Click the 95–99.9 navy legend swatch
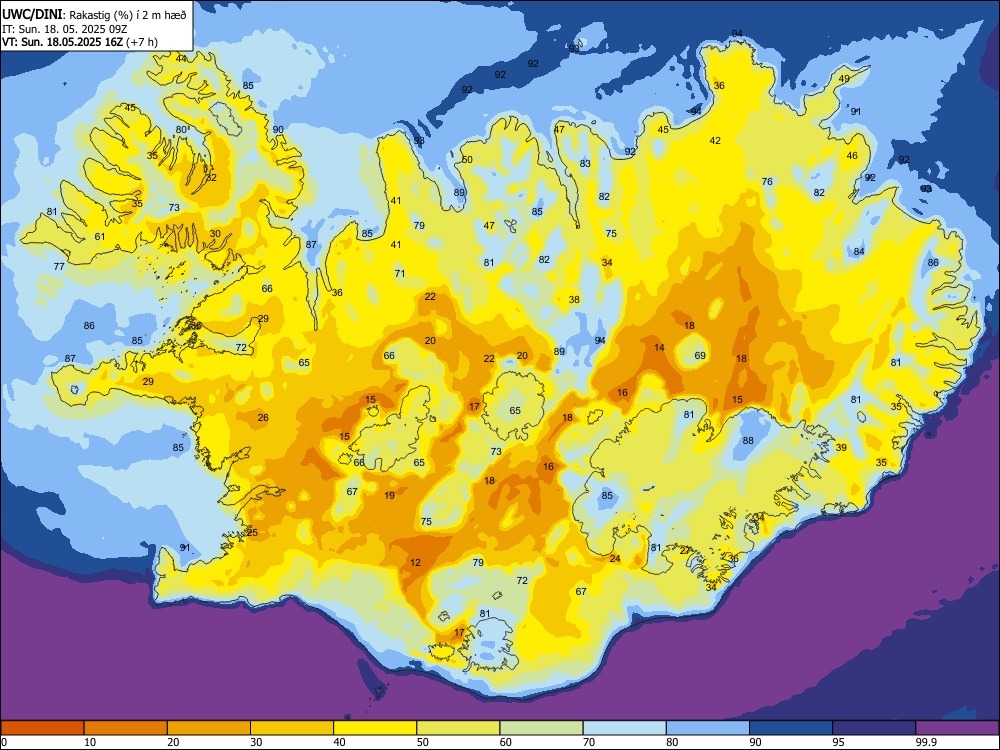Viewport: 1000px width, 750px height. [x=874, y=728]
